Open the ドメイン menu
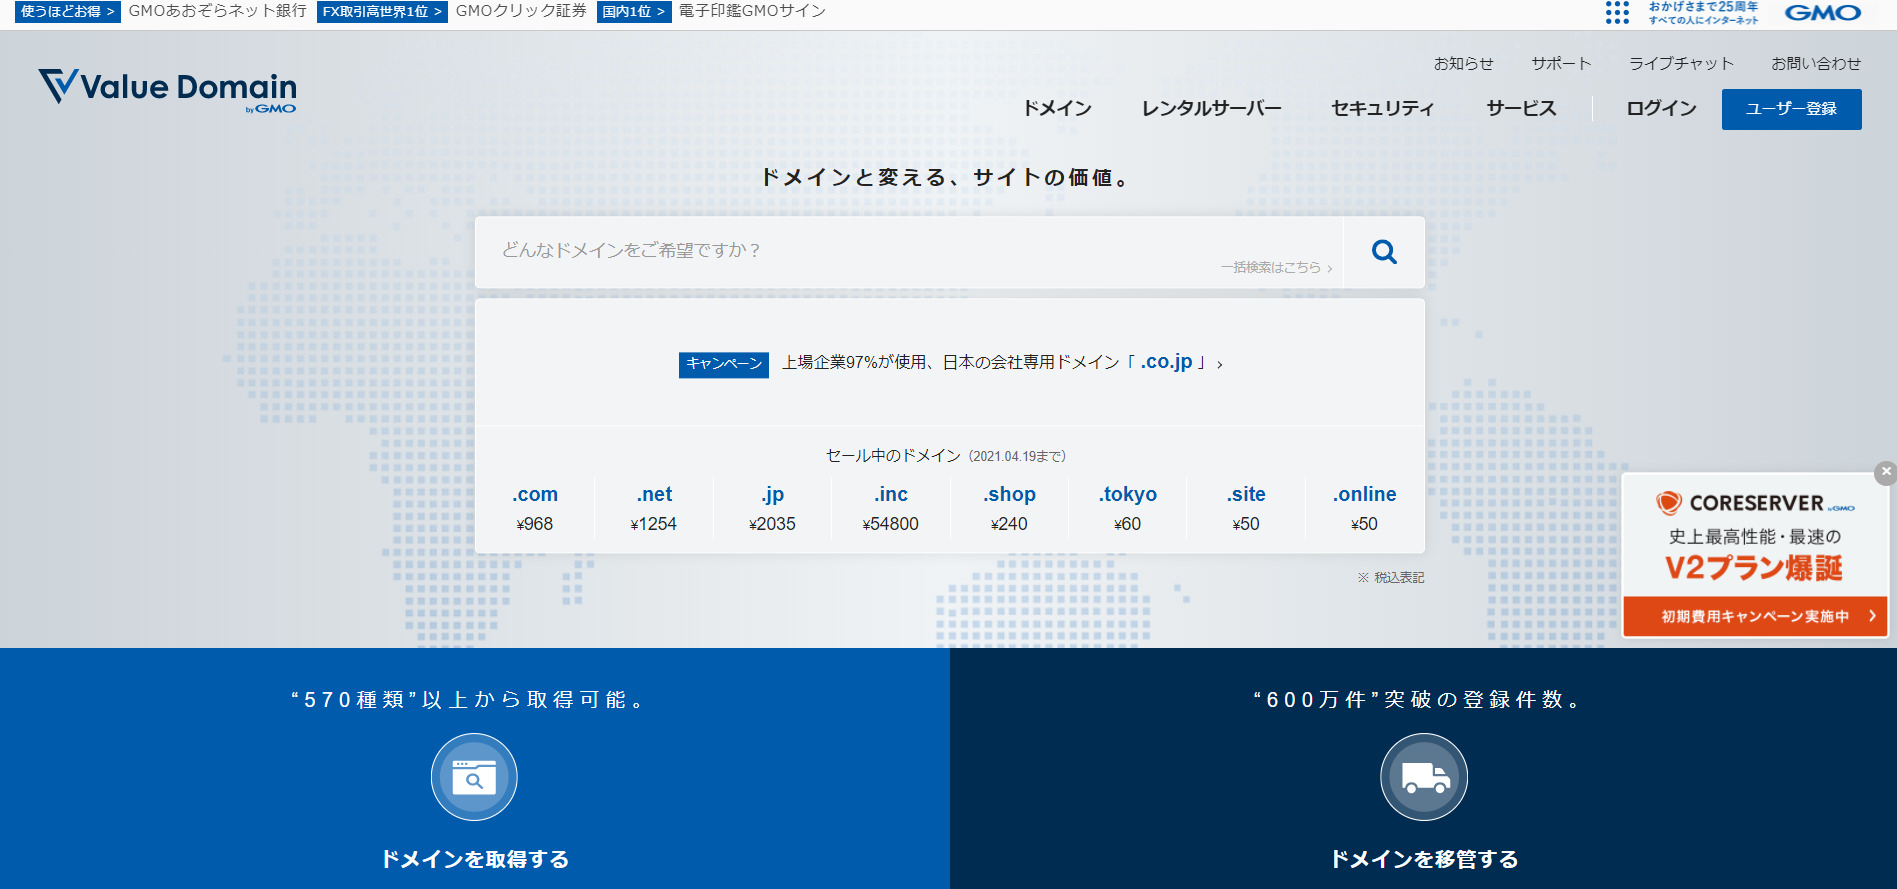This screenshot has height=889, width=1897. 1057,108
